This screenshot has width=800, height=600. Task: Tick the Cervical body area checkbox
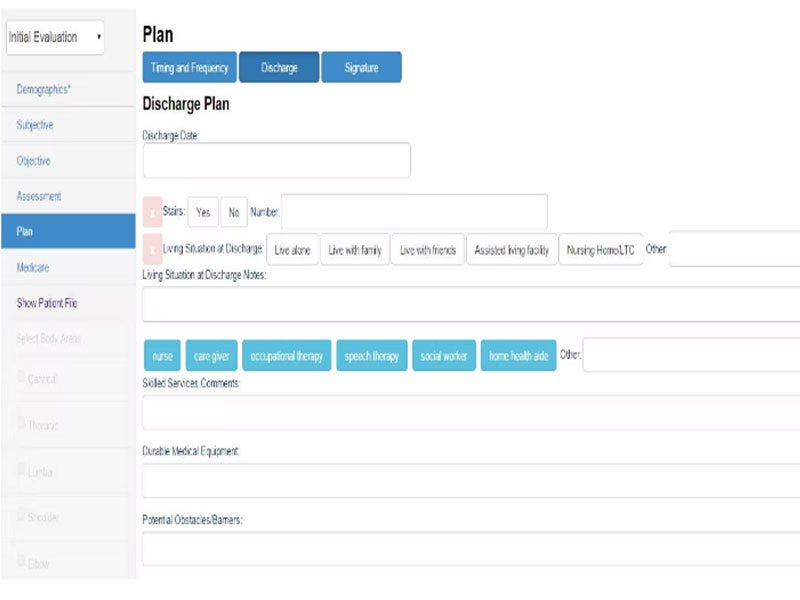tap(20, 377)
